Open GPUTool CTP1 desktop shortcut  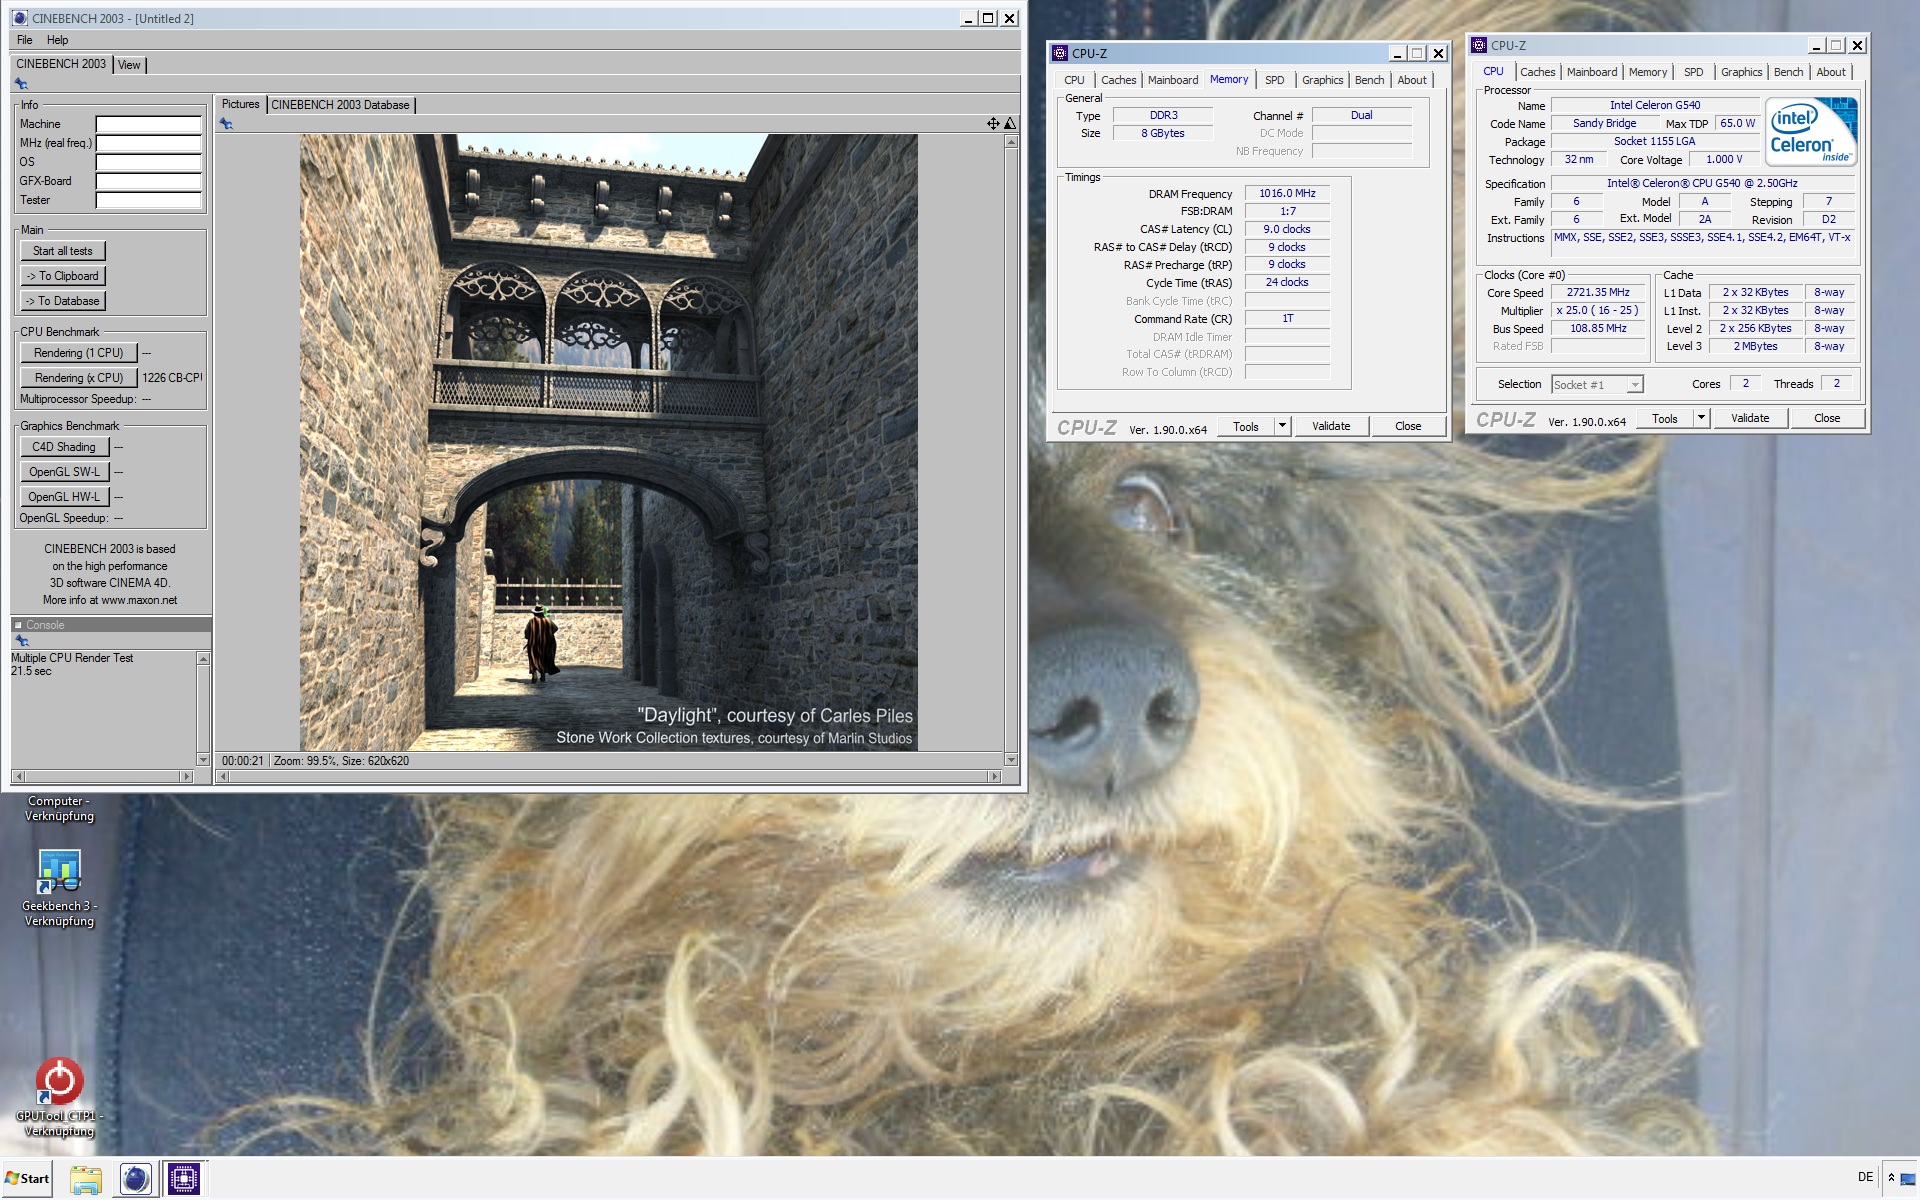point(59,1097)
